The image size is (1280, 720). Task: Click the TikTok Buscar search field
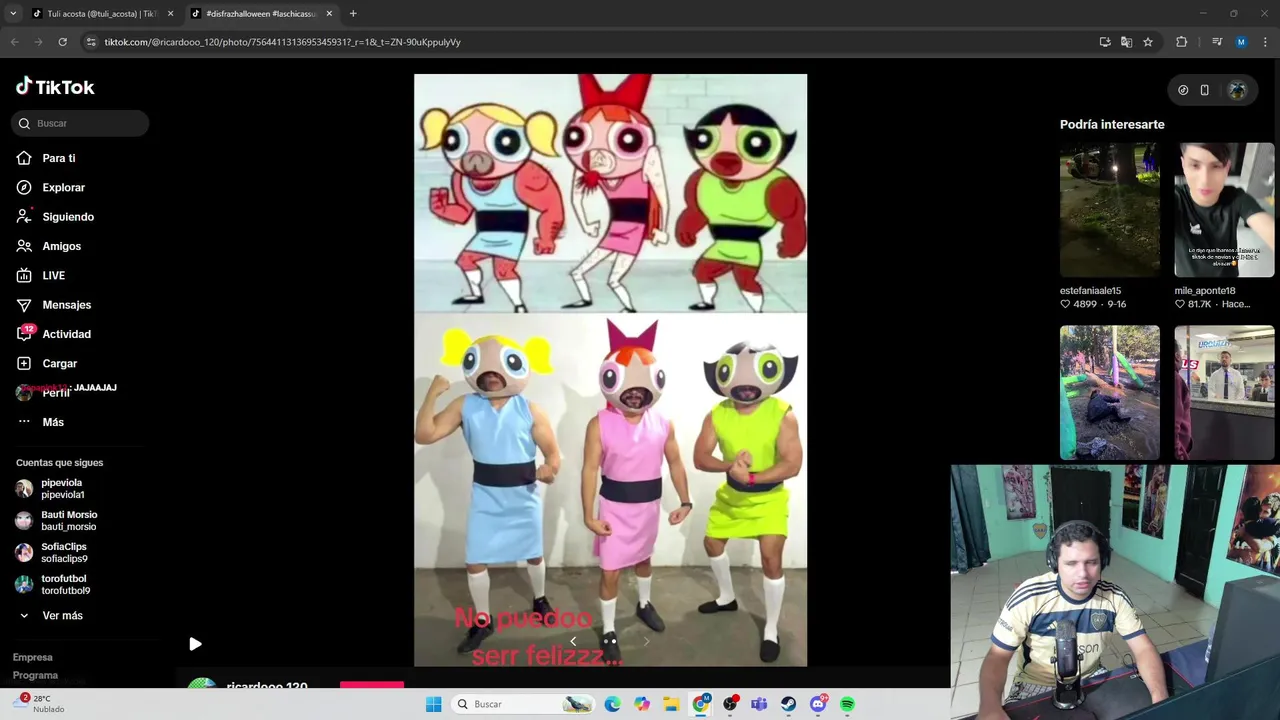coord(80,123)
